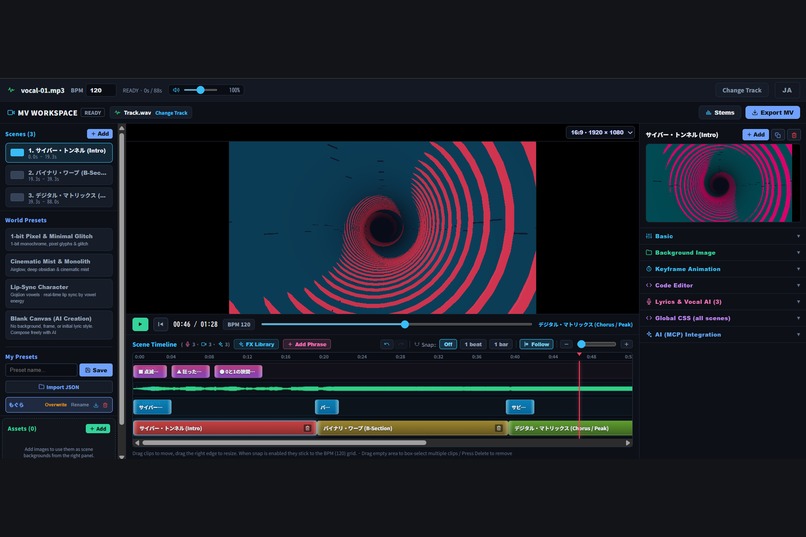The image size is (806, 537).
Task: Click the BPM 120 input field
Action: [101, 90]
